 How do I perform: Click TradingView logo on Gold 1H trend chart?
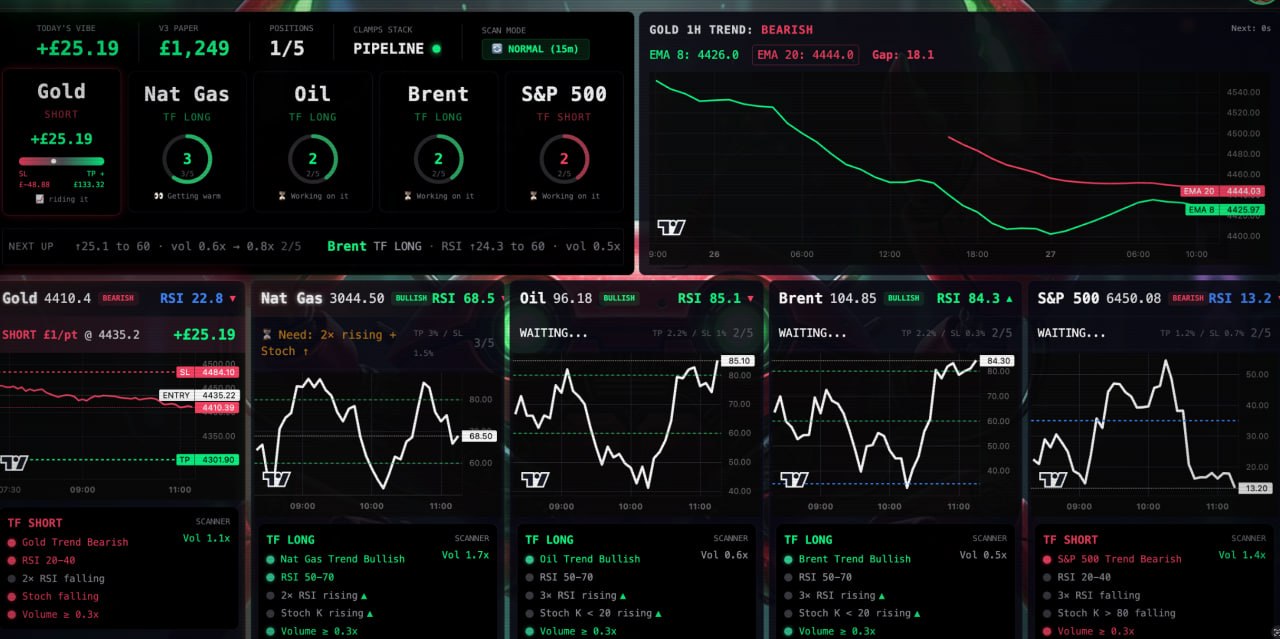tap(671, 227)
